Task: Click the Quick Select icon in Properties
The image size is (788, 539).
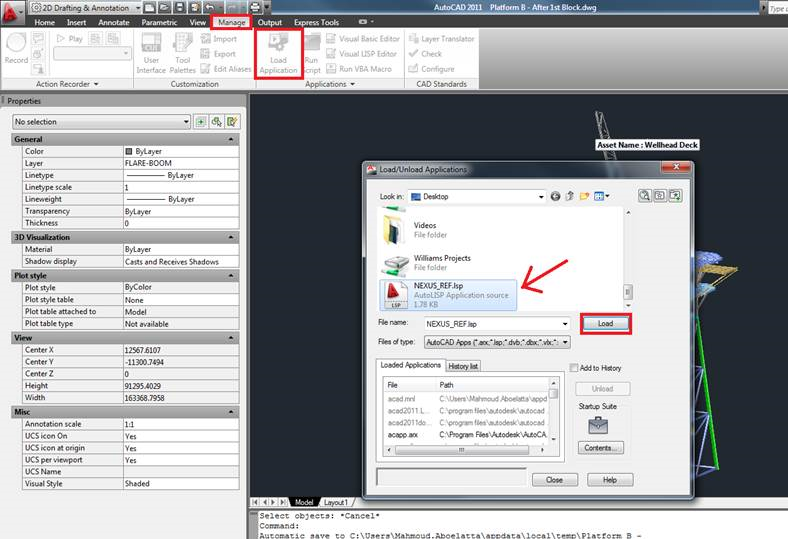Action: (233, 121)
